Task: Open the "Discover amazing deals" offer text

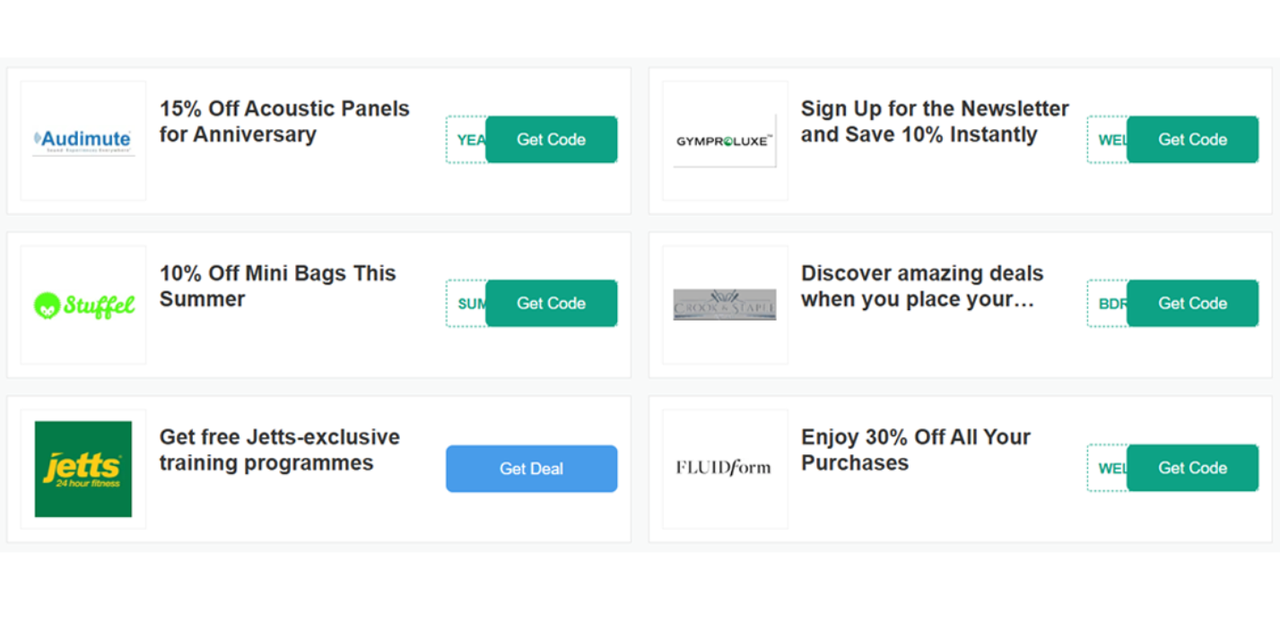Action: [x=922, y=285]
